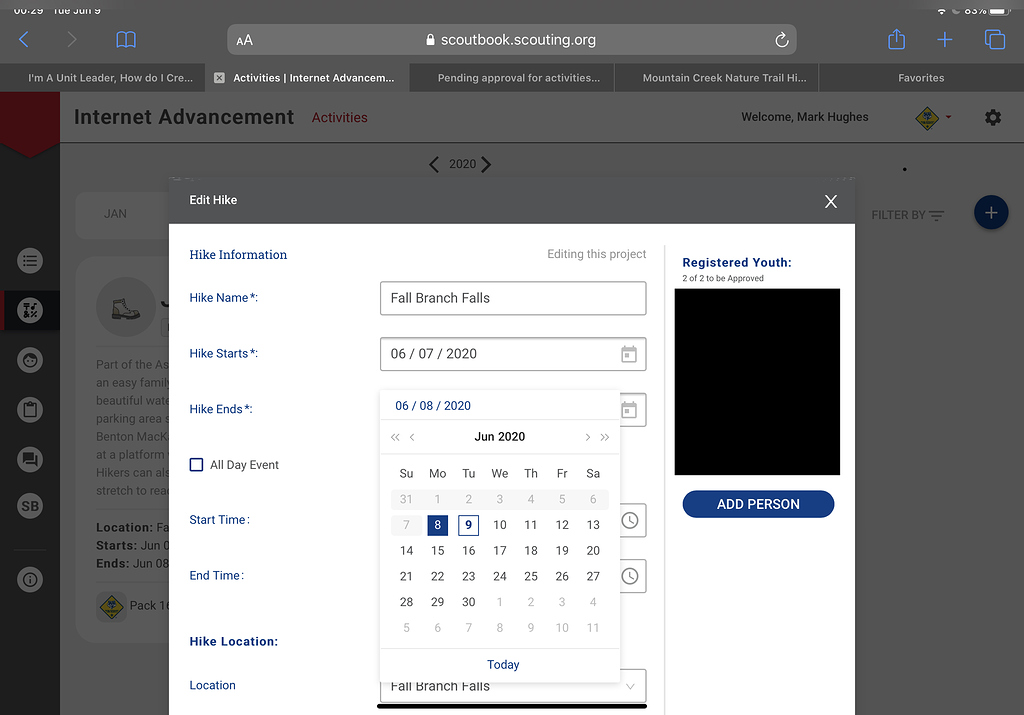The image size is (1024, 715).
Task: Enable the All Day Event checkbox
Action: pos(196,464)
